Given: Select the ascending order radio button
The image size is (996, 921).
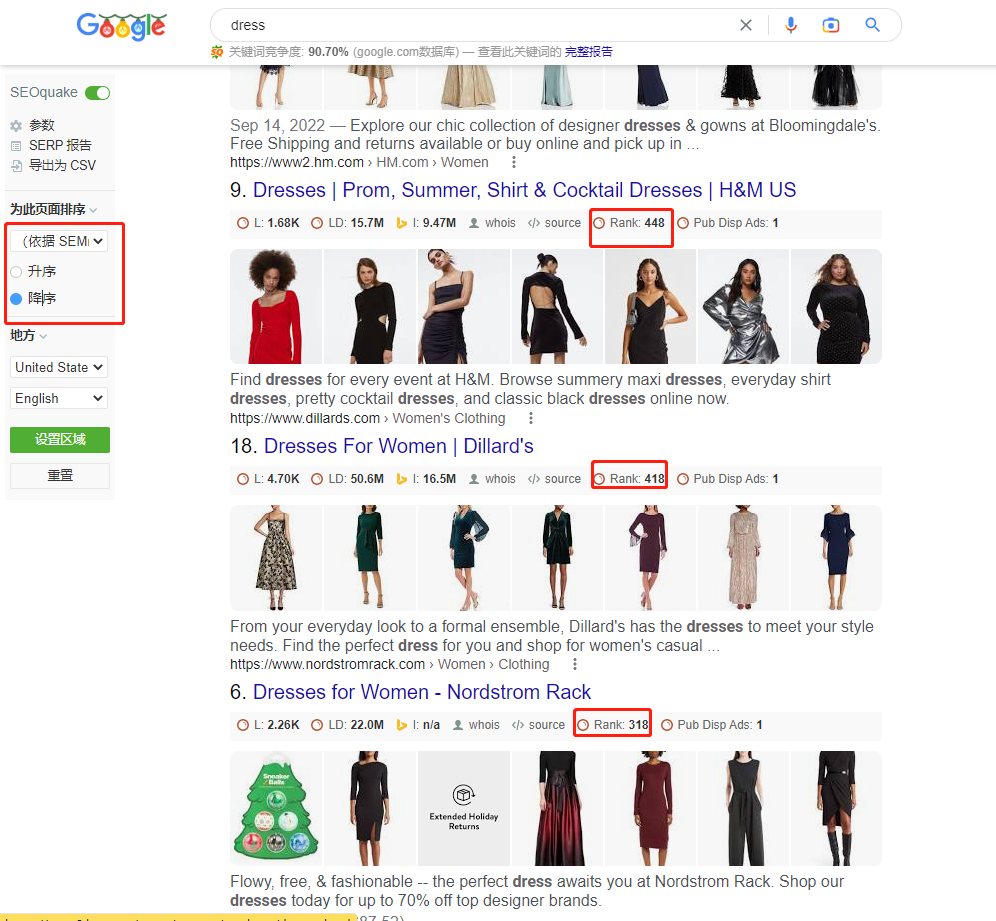Looking at the screenshot, I should point(16,272).
